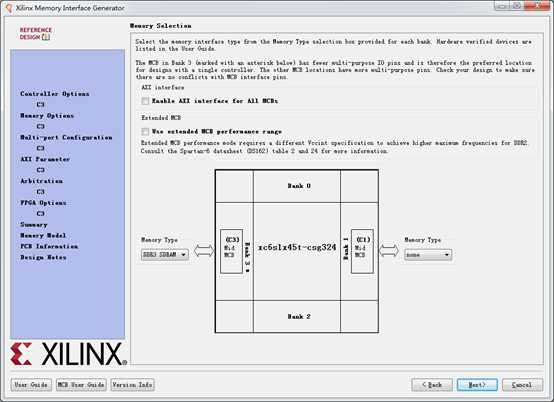
Task: Select Summary in sidebar
Action: click(34, 225)
